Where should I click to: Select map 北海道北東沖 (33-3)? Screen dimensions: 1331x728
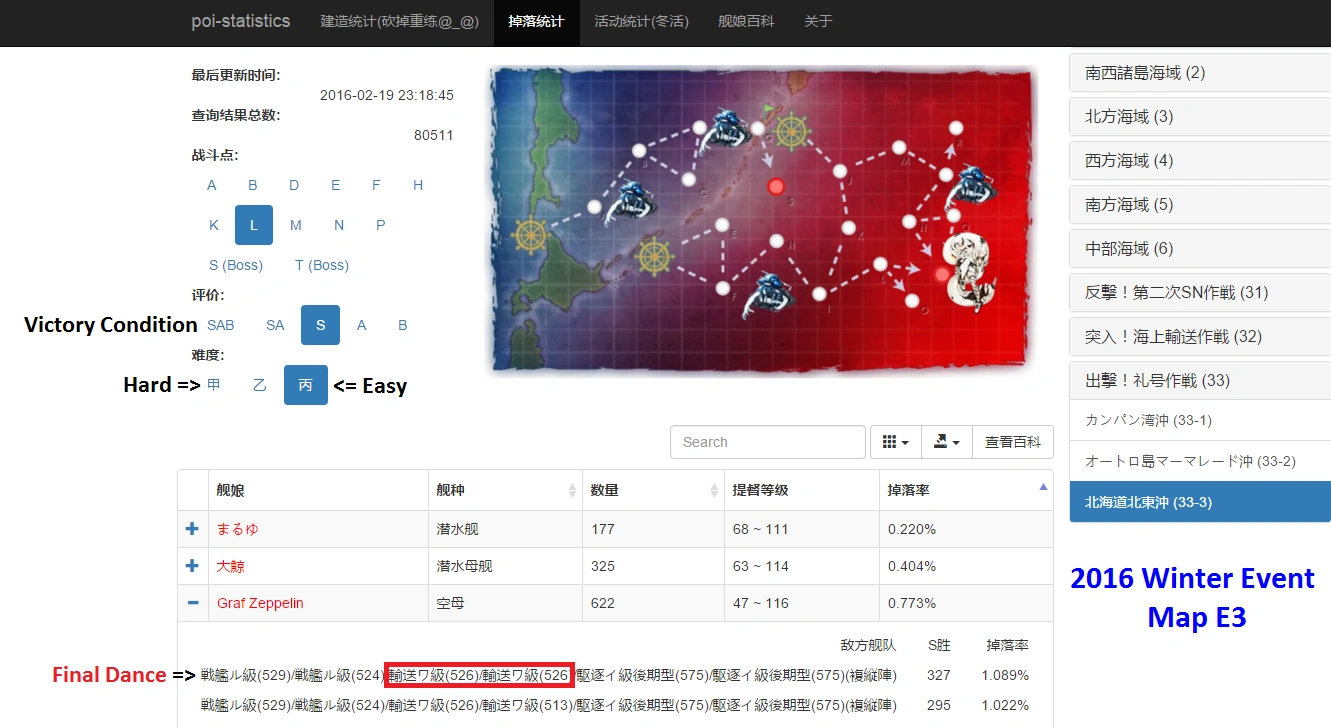[x=1200, y=502]
